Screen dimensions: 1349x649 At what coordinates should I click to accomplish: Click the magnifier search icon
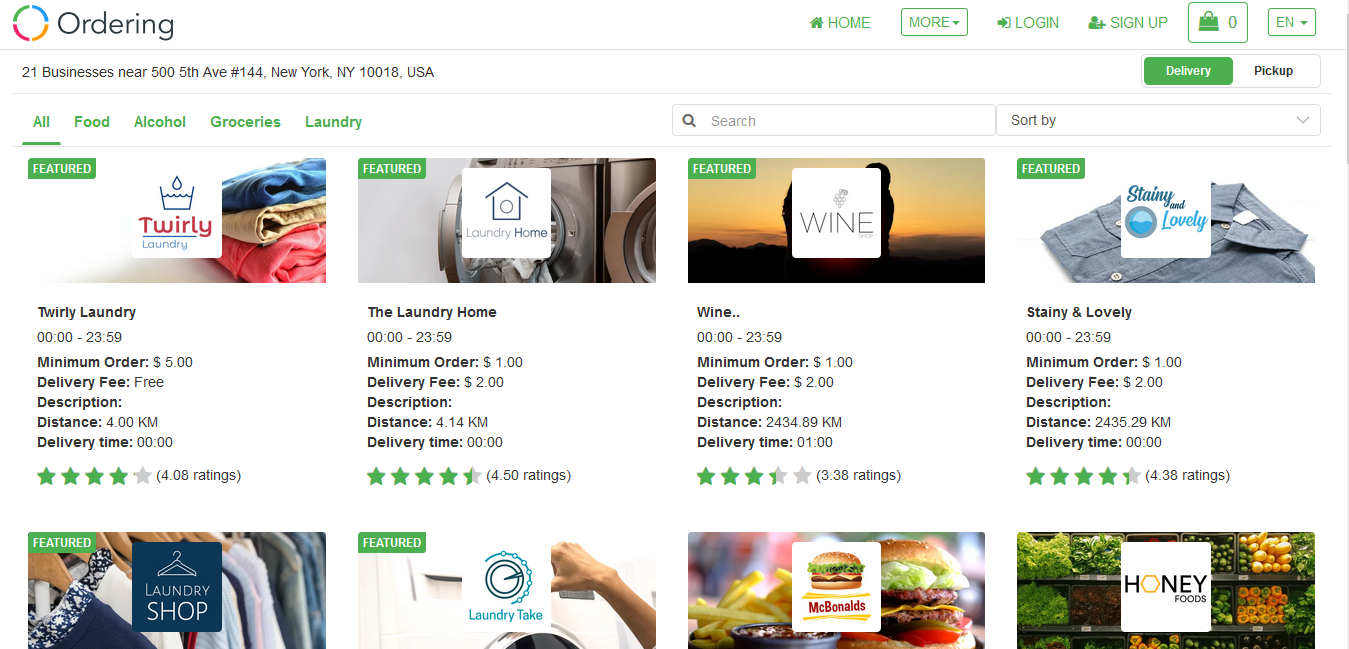[x=689, y=121]
